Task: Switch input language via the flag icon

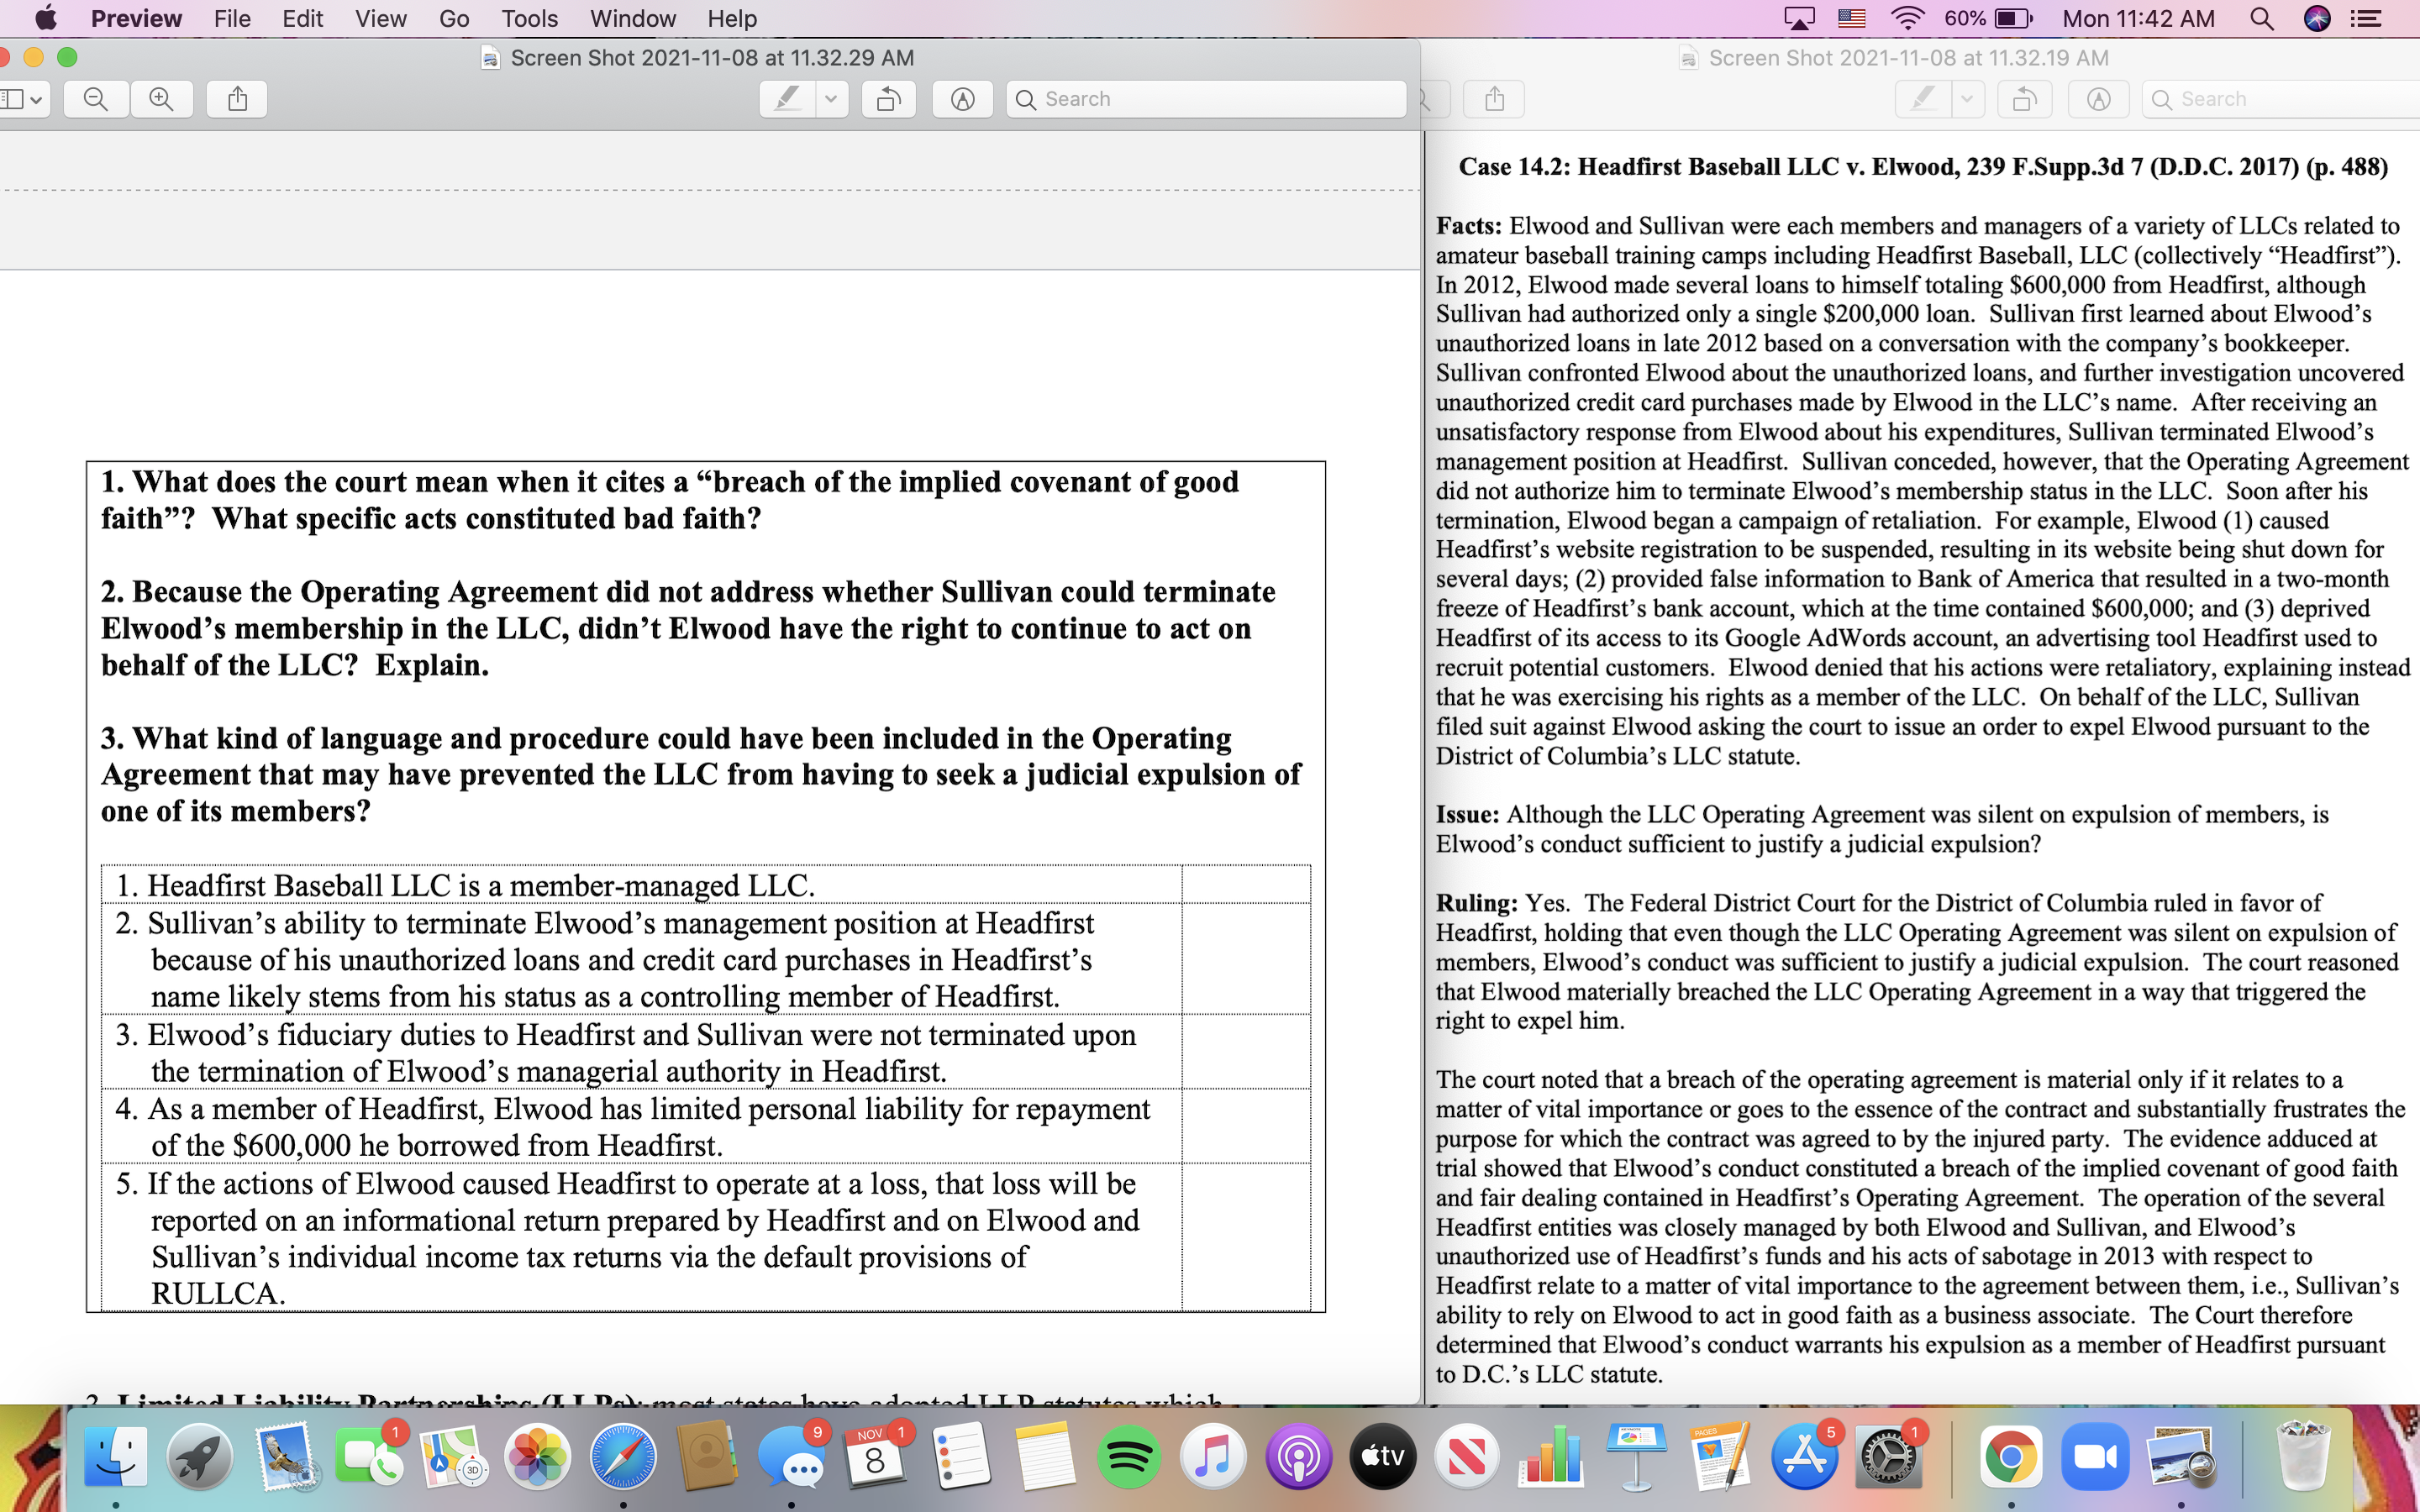Action: point(1852,18)
